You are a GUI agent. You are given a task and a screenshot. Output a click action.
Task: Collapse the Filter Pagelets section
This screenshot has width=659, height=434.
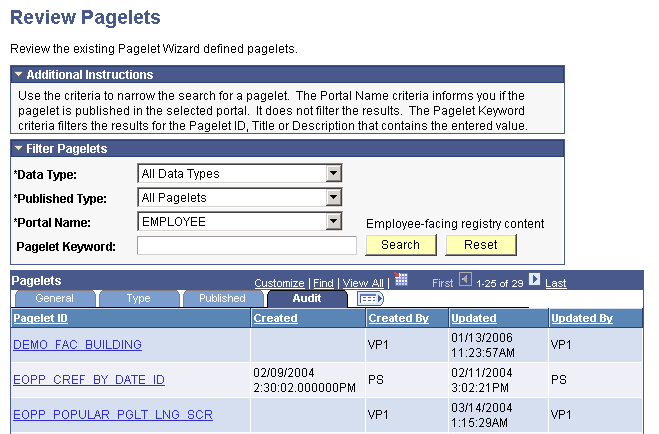point(18,149)
